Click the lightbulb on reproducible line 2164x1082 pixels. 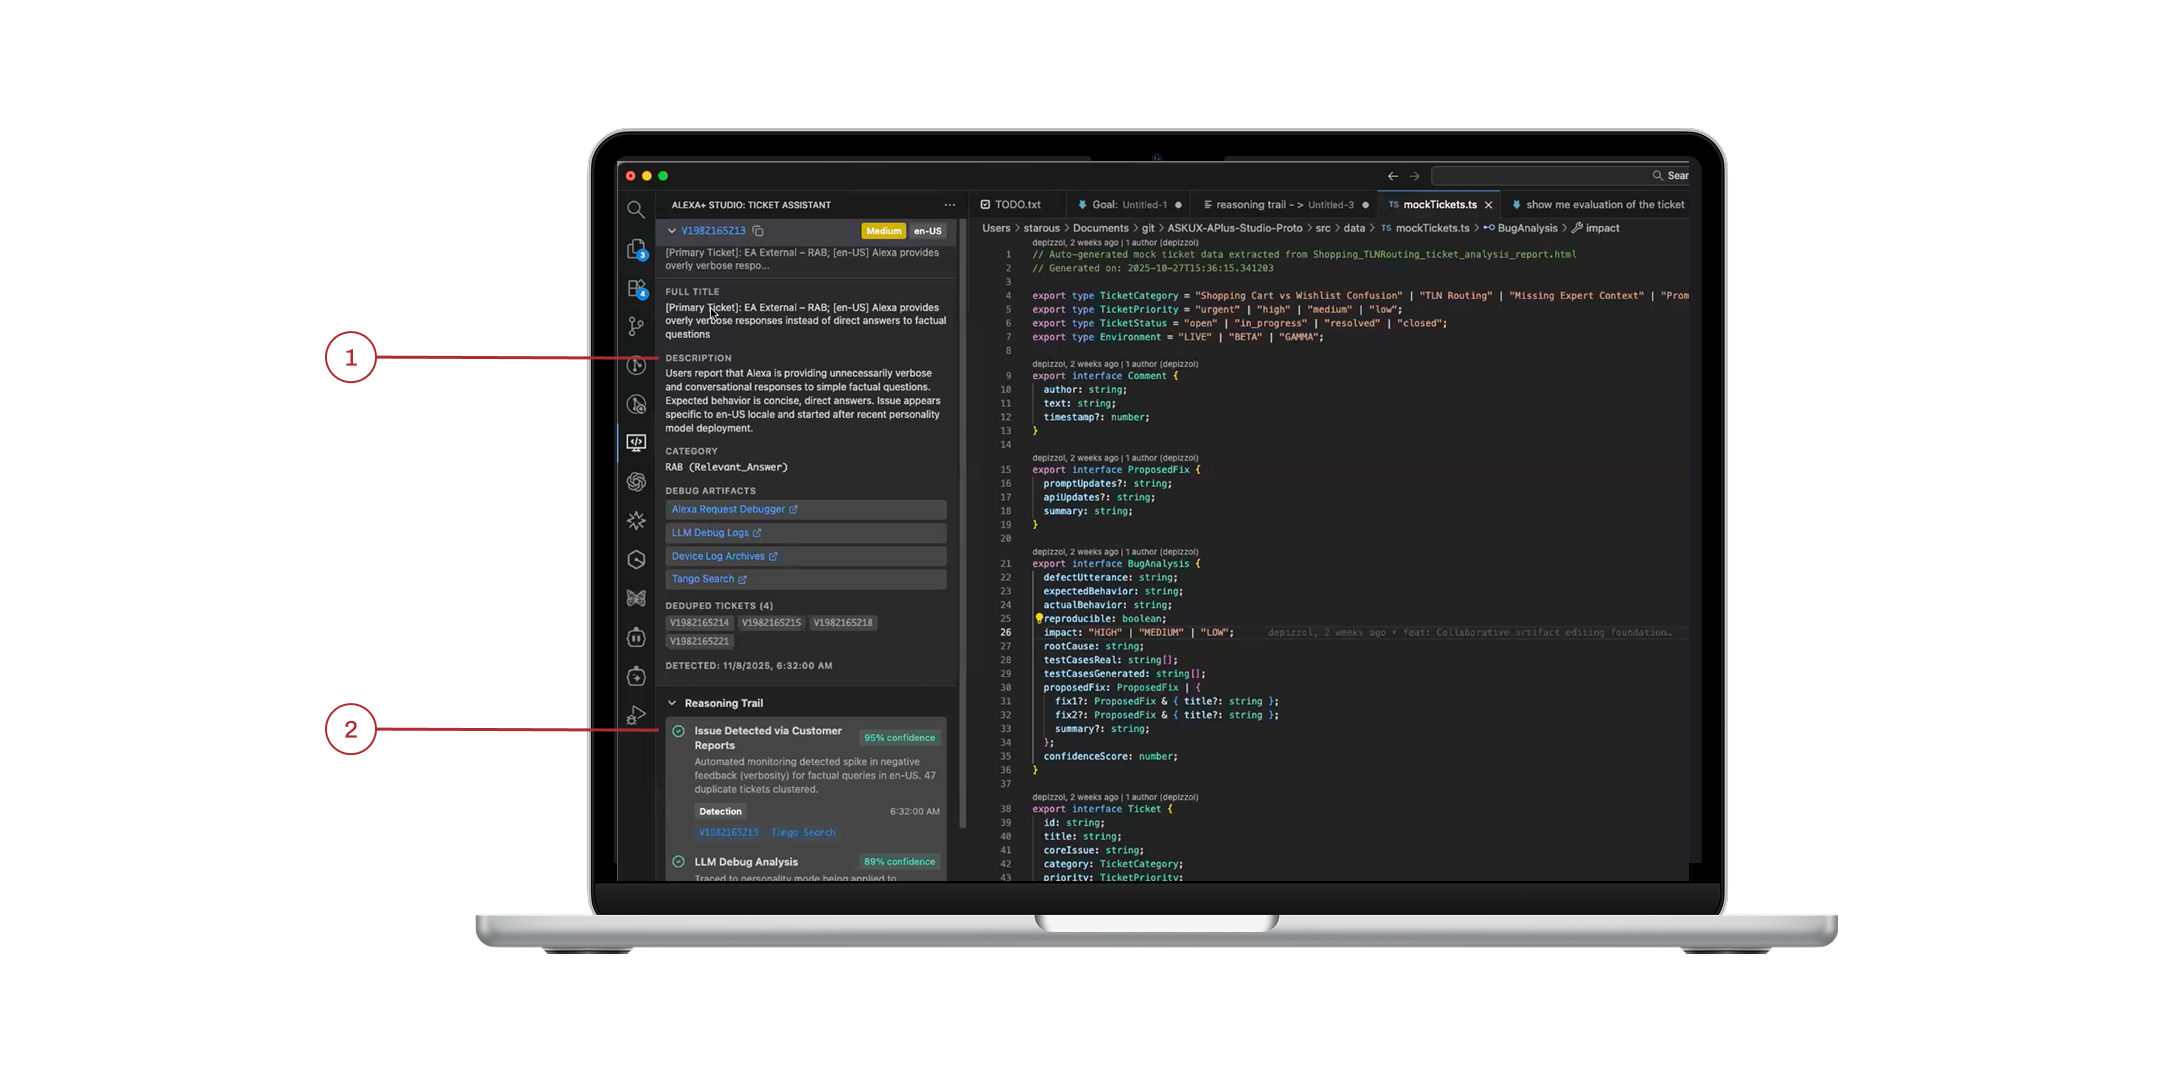(x=1038, y=618)
